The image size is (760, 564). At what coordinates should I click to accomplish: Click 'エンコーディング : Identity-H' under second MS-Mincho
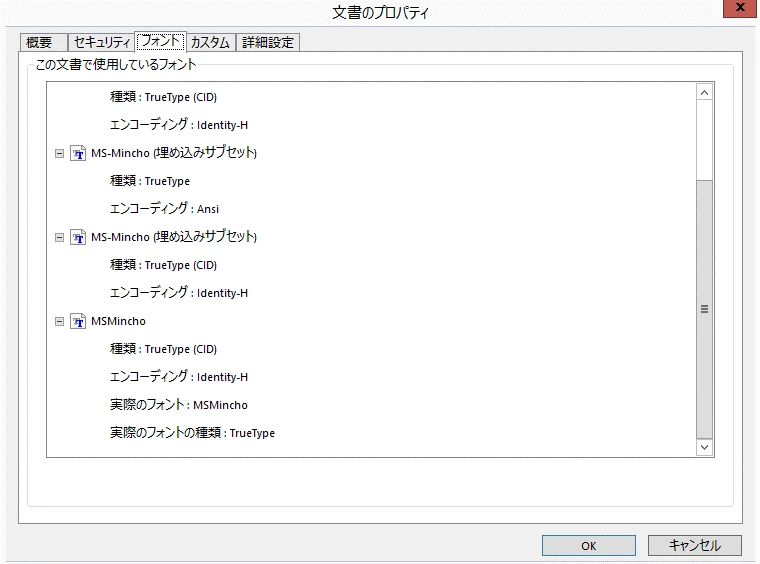(179, 293)
